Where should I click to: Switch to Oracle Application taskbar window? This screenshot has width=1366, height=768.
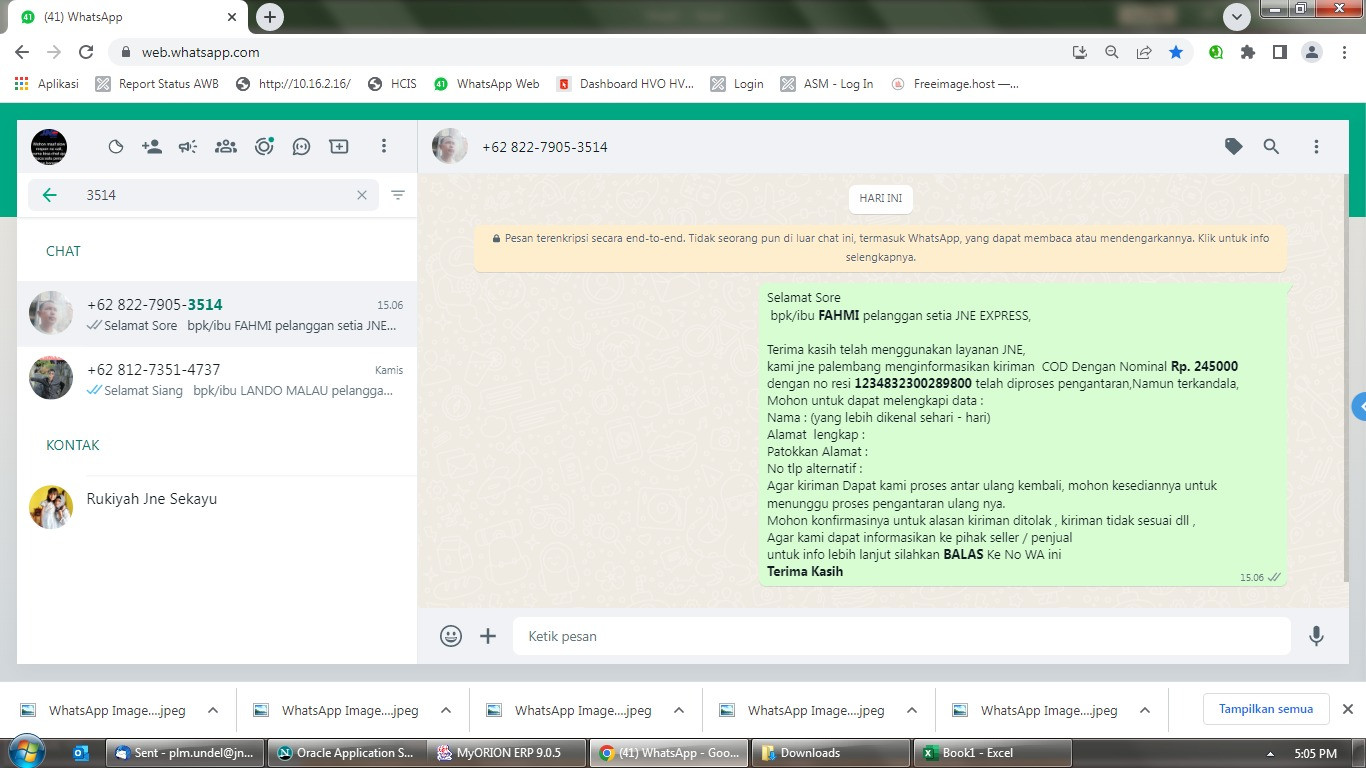coord(345,753)
